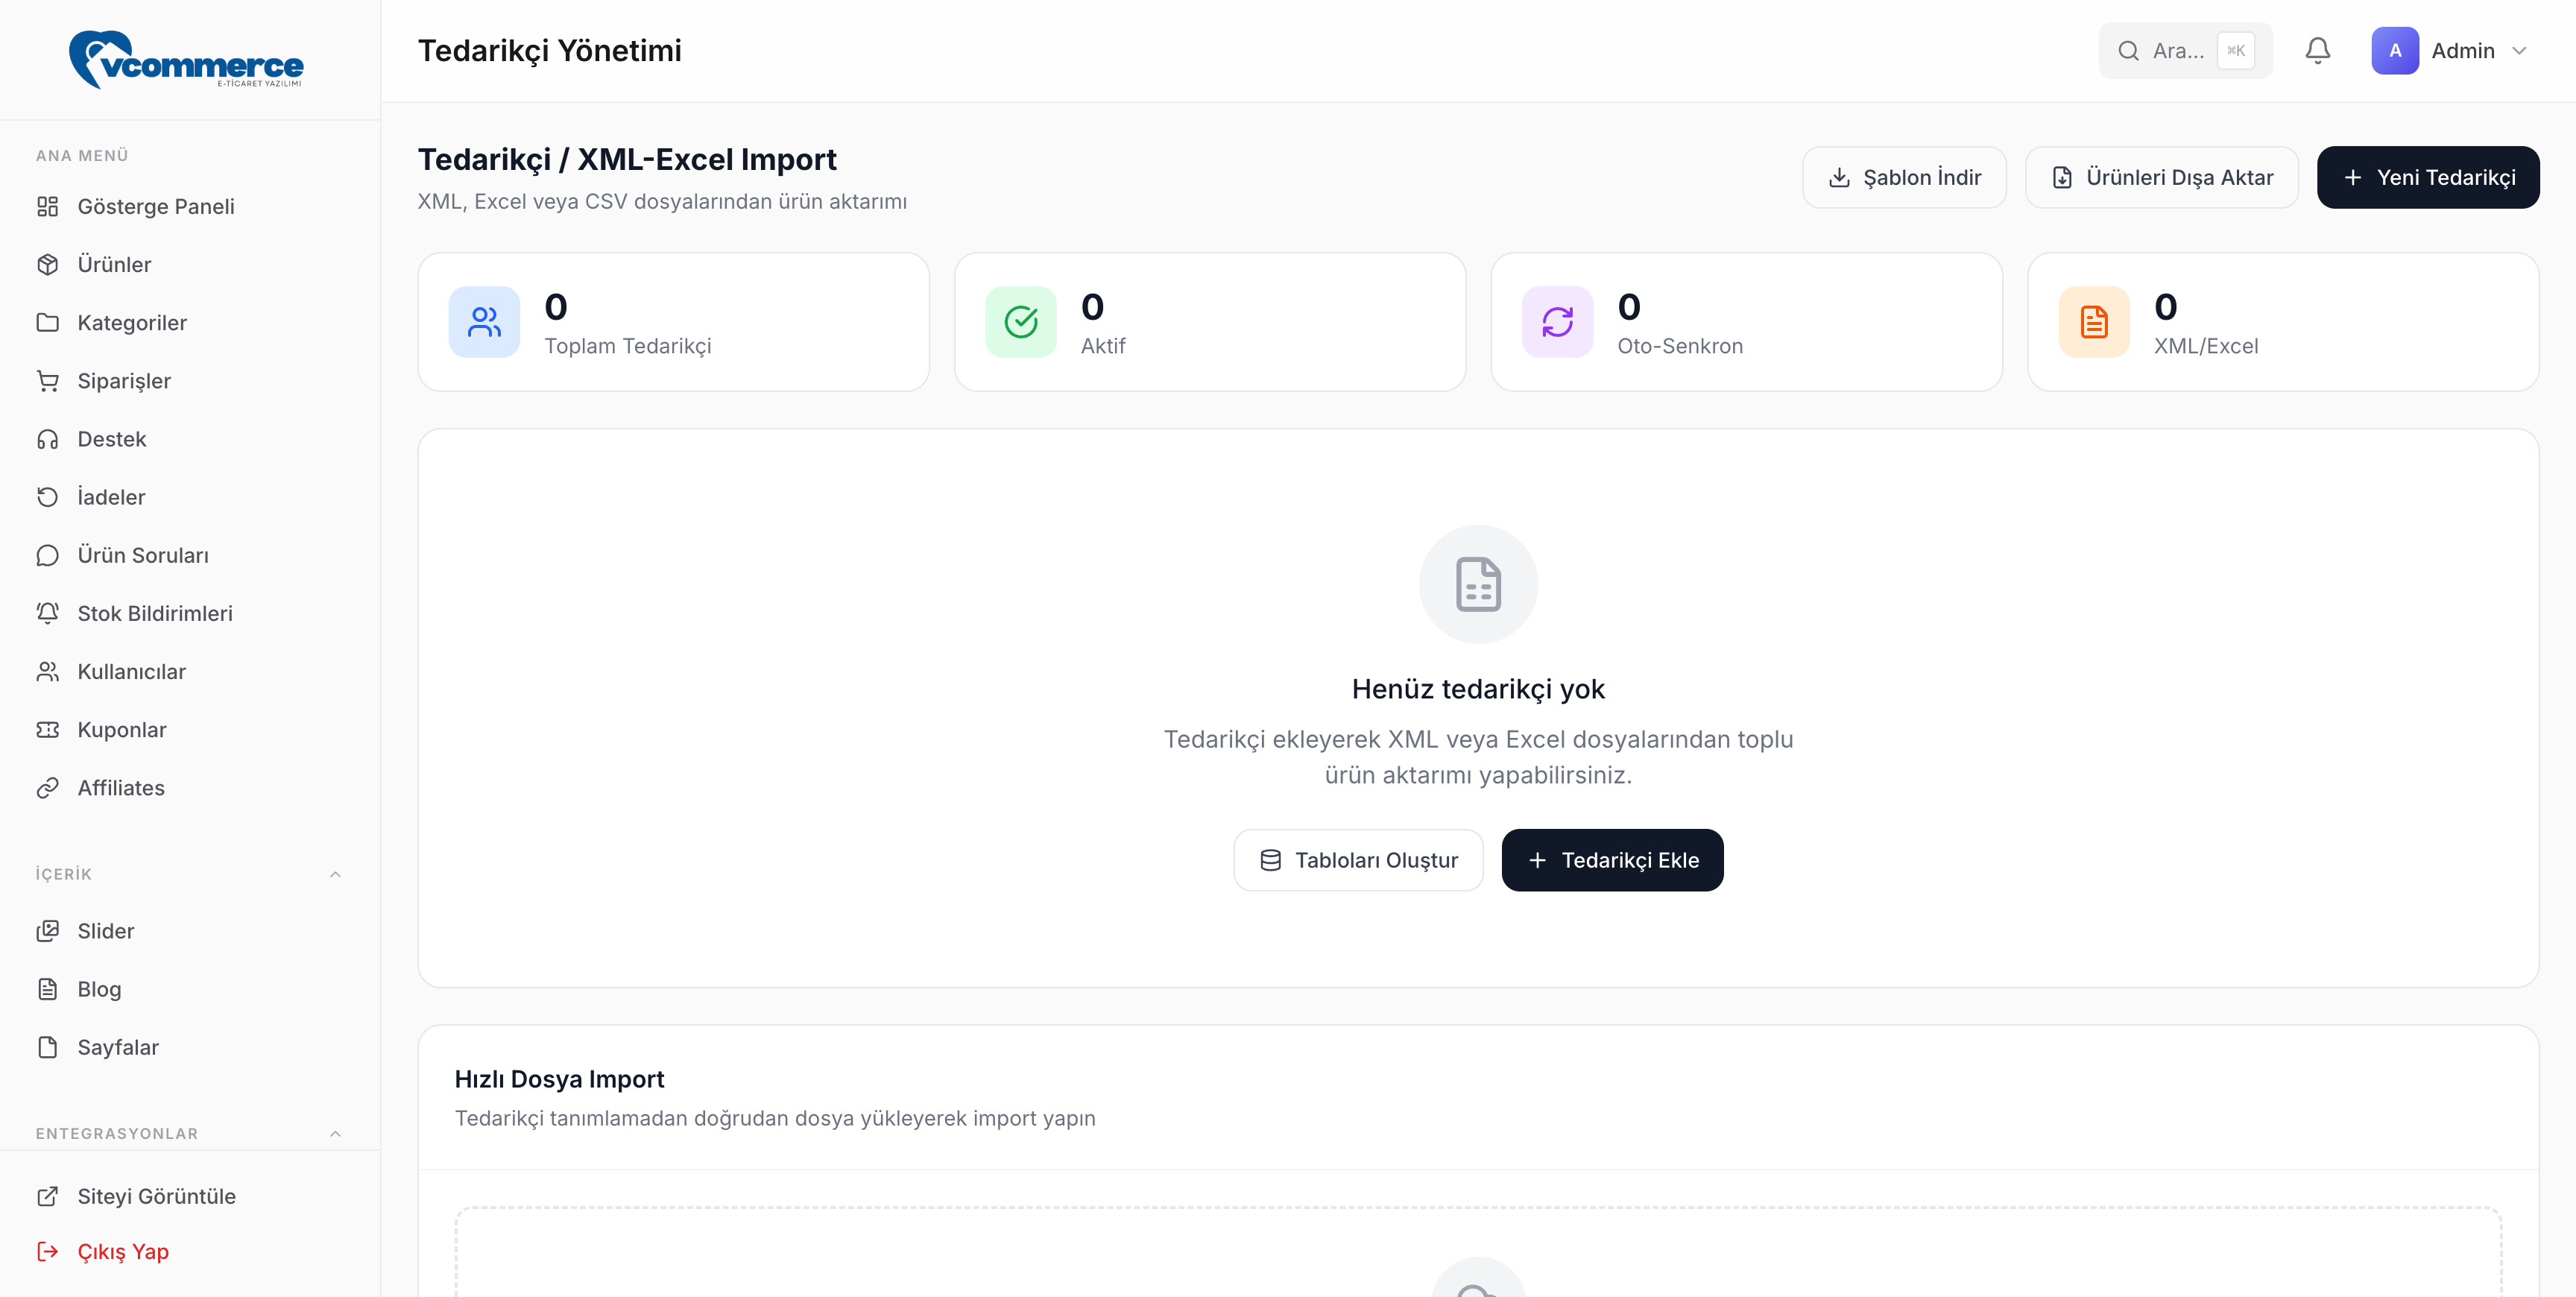Click Ürünleri Dışa Aktar button
This screenshot has width=2576, height=1297.
pos(2161,177)
